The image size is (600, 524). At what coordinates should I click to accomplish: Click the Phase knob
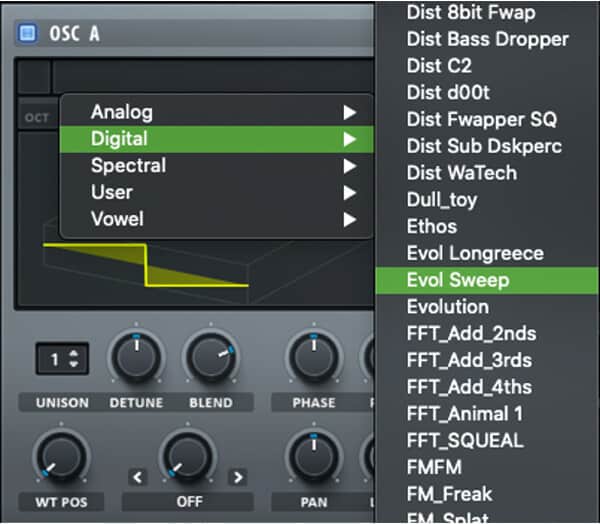click(x=314, y=357)
